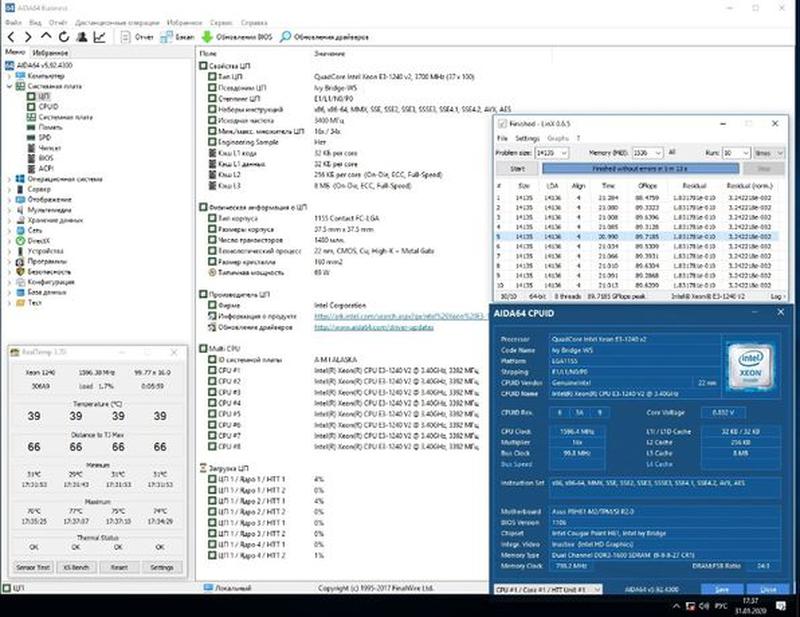
Task: Click the Reset button in RealTemp
Action: [x=119, y=567]
